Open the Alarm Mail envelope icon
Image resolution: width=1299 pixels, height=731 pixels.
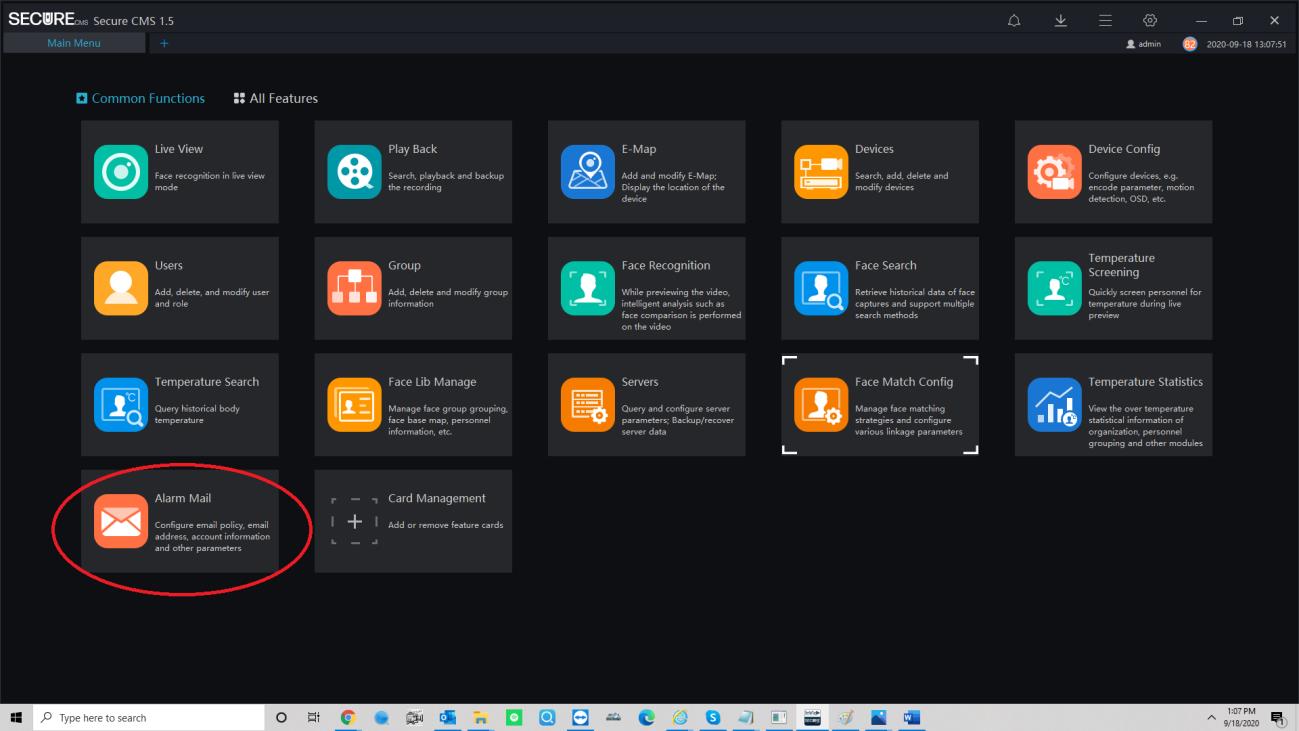pos(120,521)
